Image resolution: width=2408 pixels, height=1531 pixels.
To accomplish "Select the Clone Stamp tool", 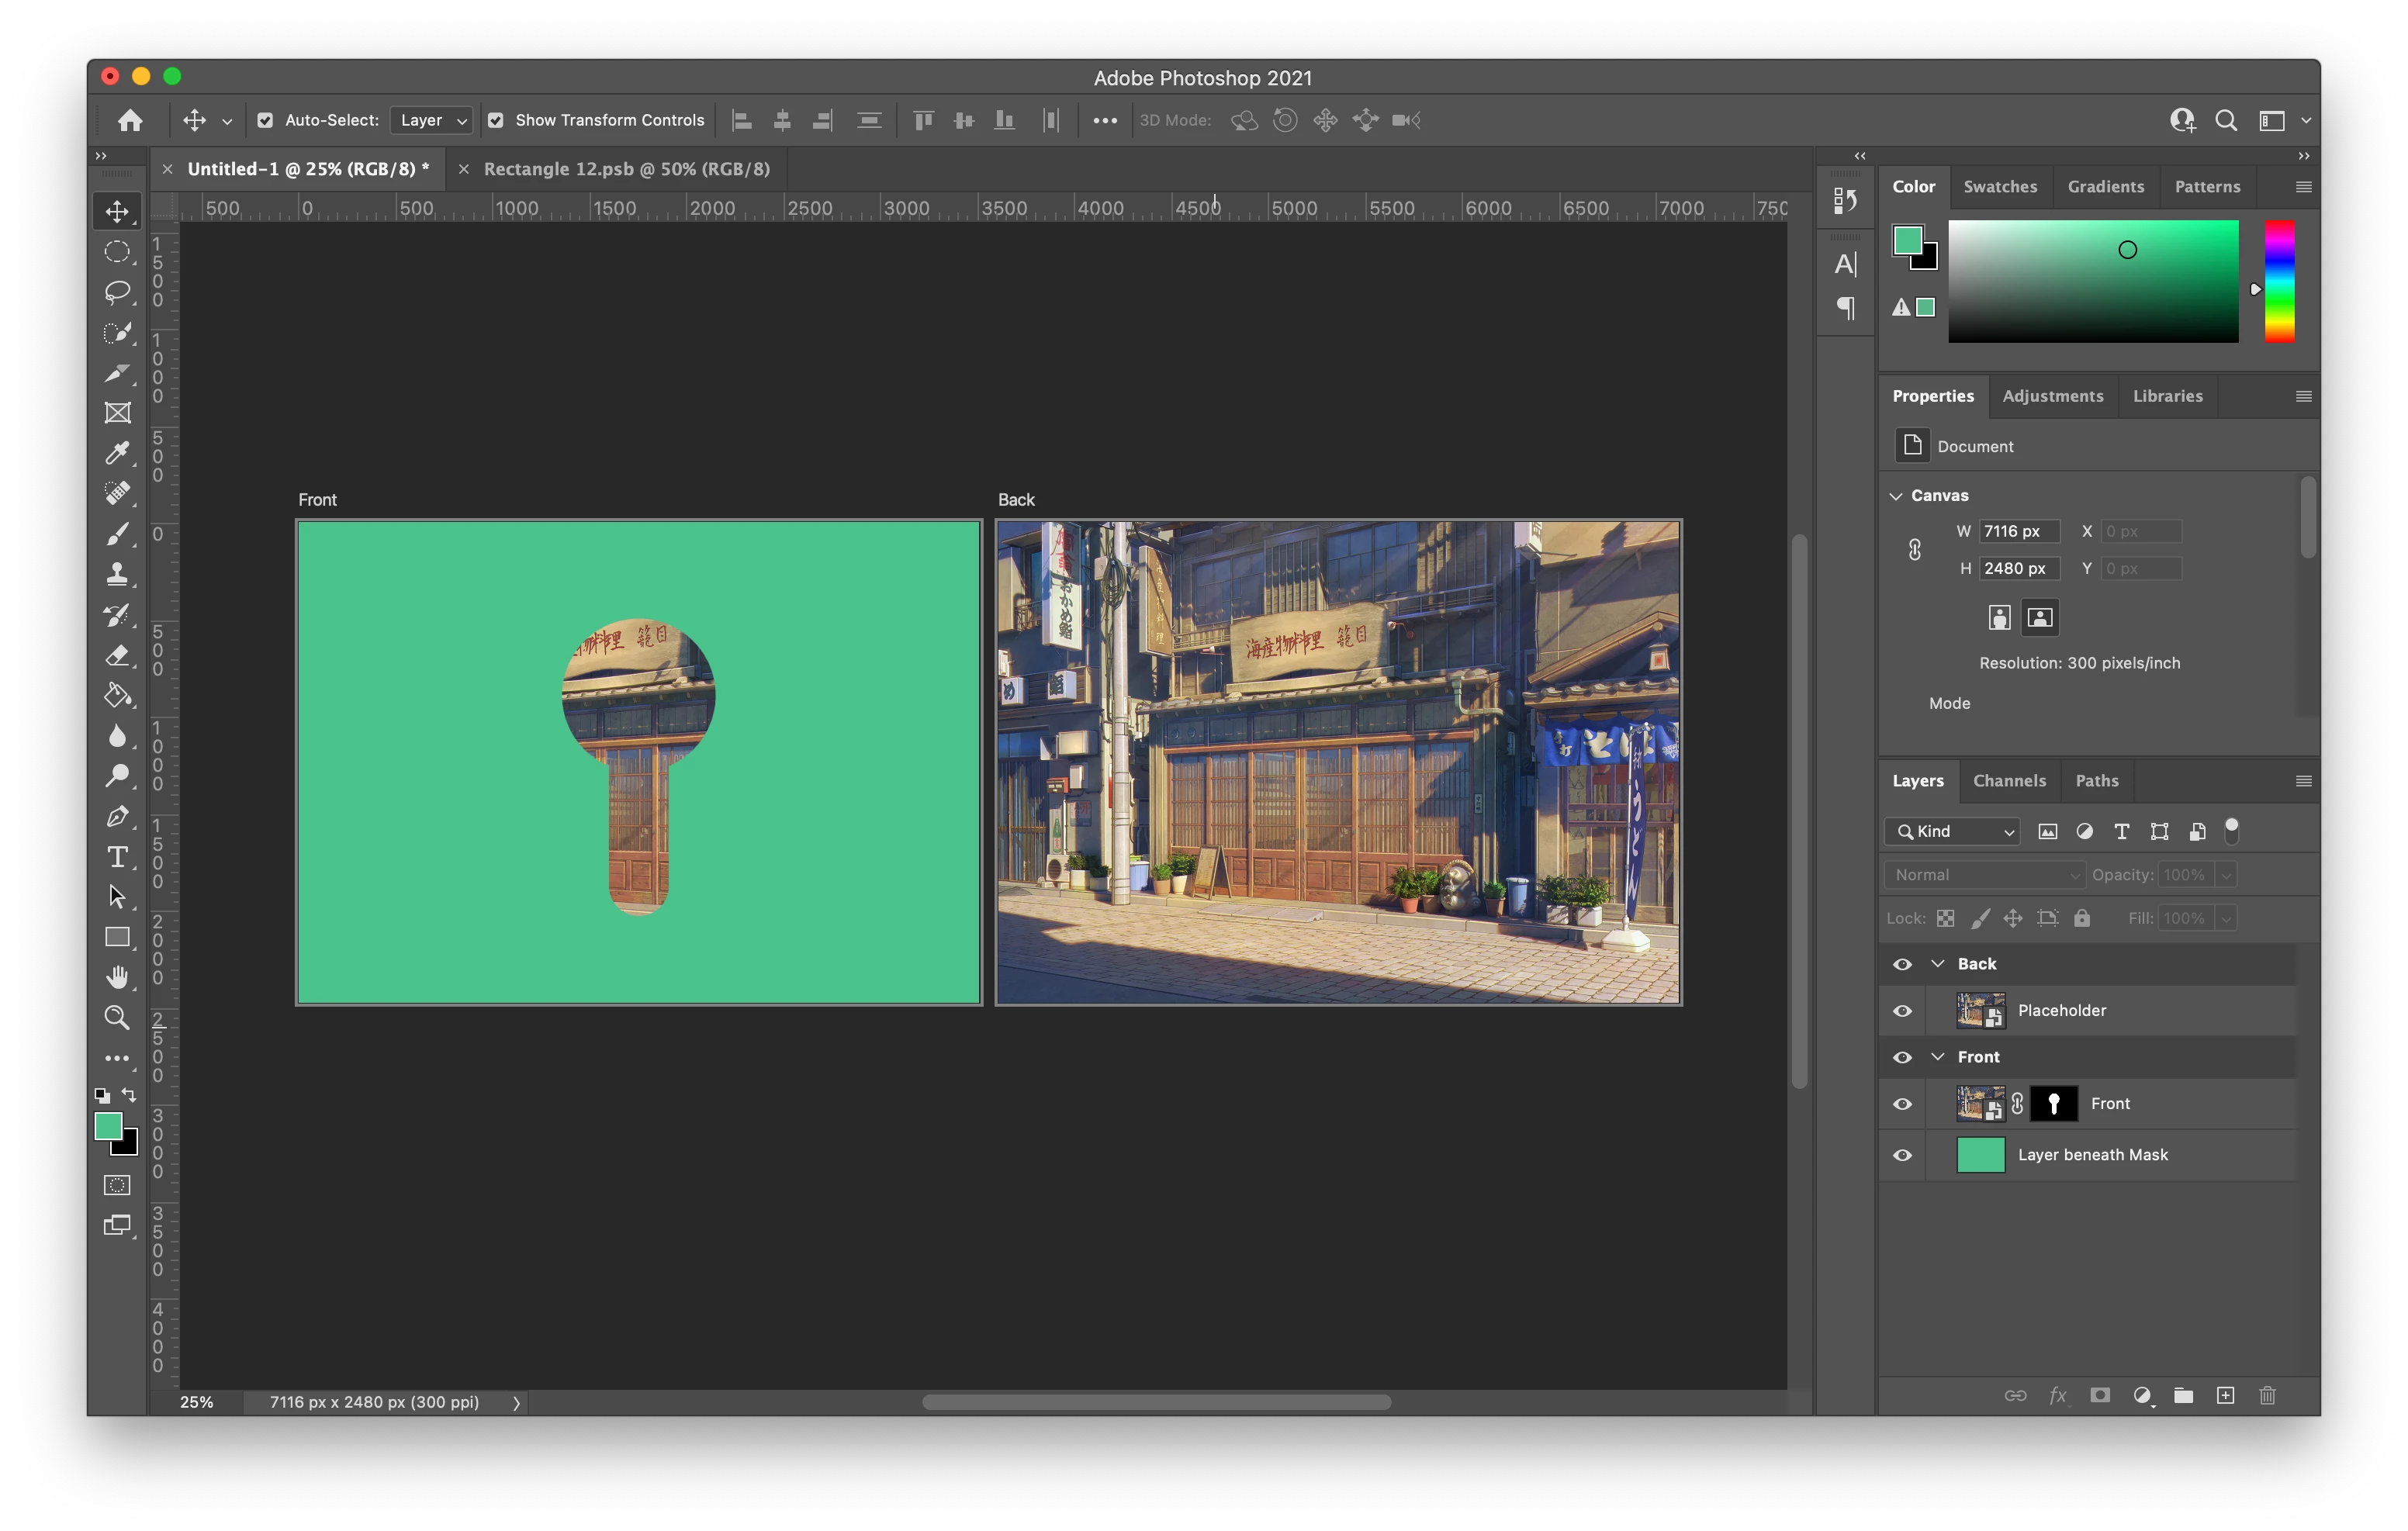I will pyautogui.click(x=117, y=574).
